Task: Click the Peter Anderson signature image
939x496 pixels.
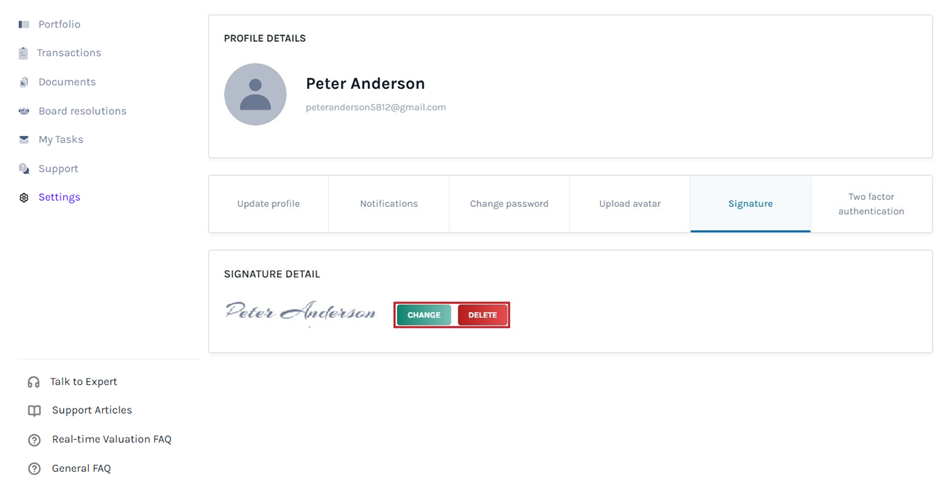Action: click(300, 312)
